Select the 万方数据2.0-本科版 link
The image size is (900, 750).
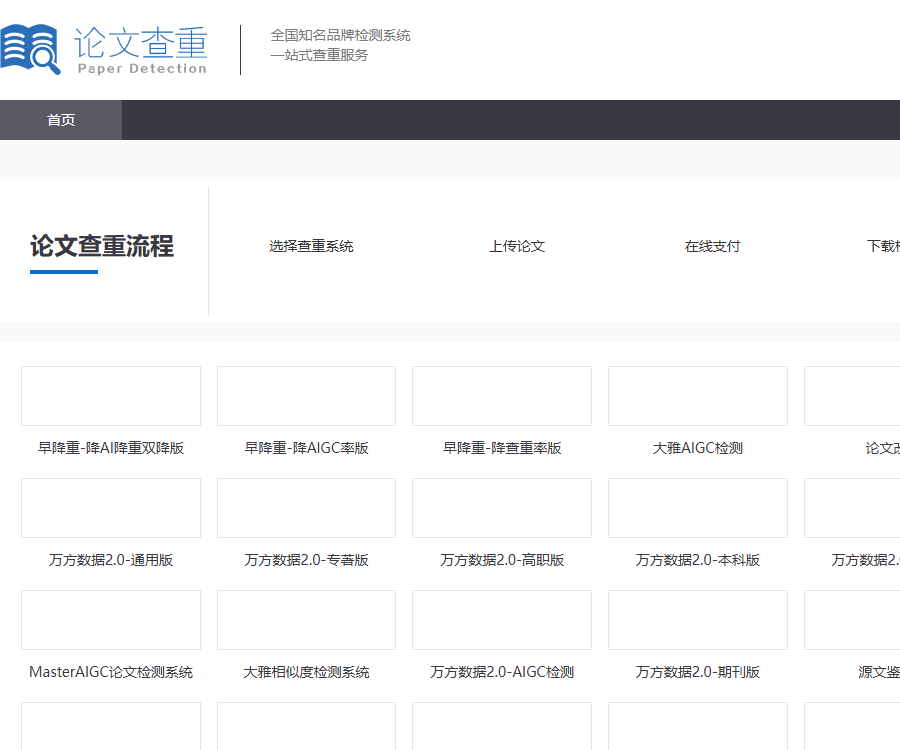tap(698, 559)
